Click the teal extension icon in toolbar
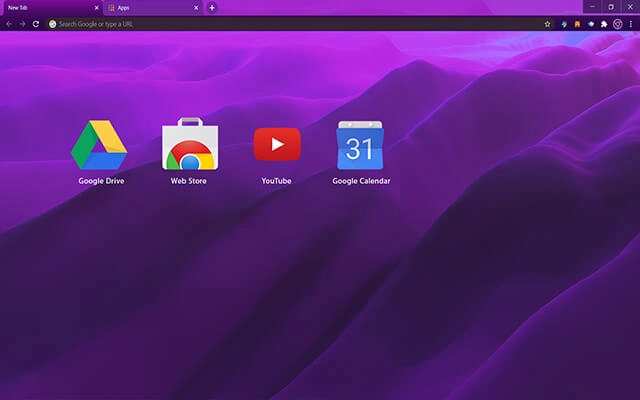The width and height of the screenshot is (640, 400). click(x=564, y=24)
